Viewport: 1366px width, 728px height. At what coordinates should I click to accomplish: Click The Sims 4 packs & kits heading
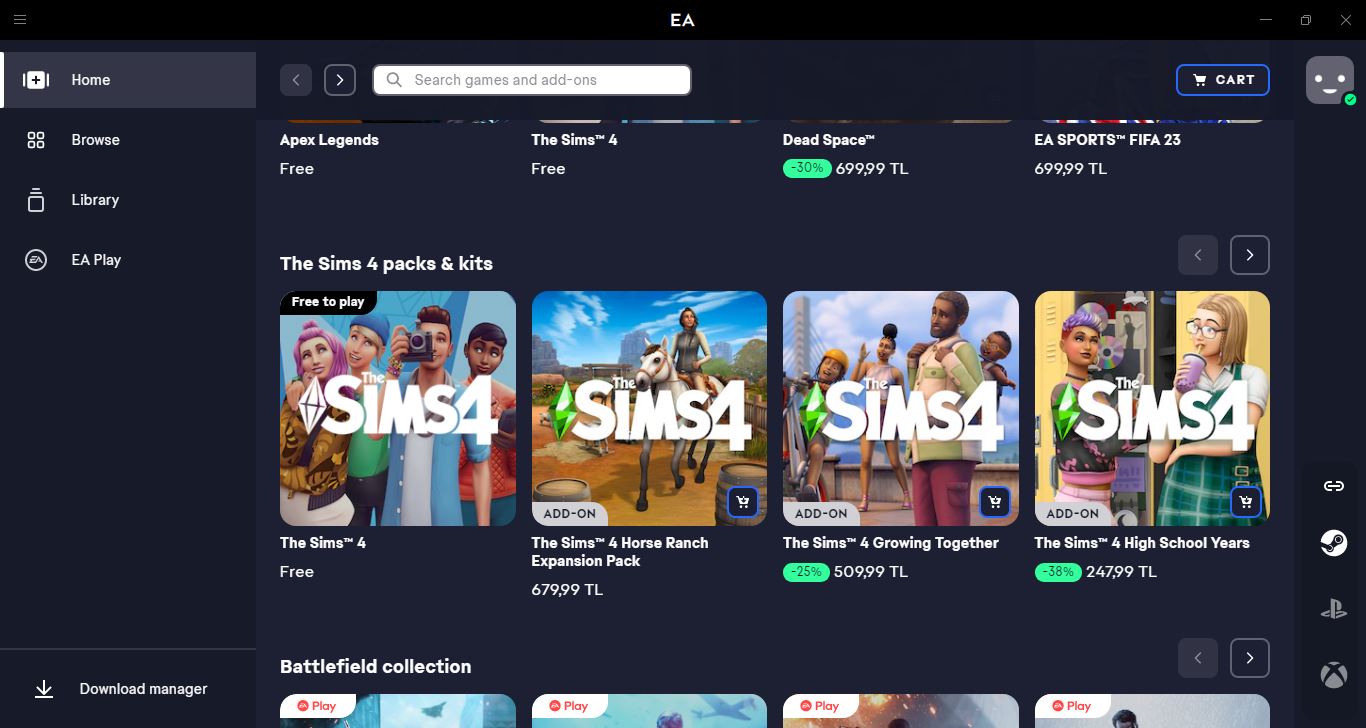(386, 264)
